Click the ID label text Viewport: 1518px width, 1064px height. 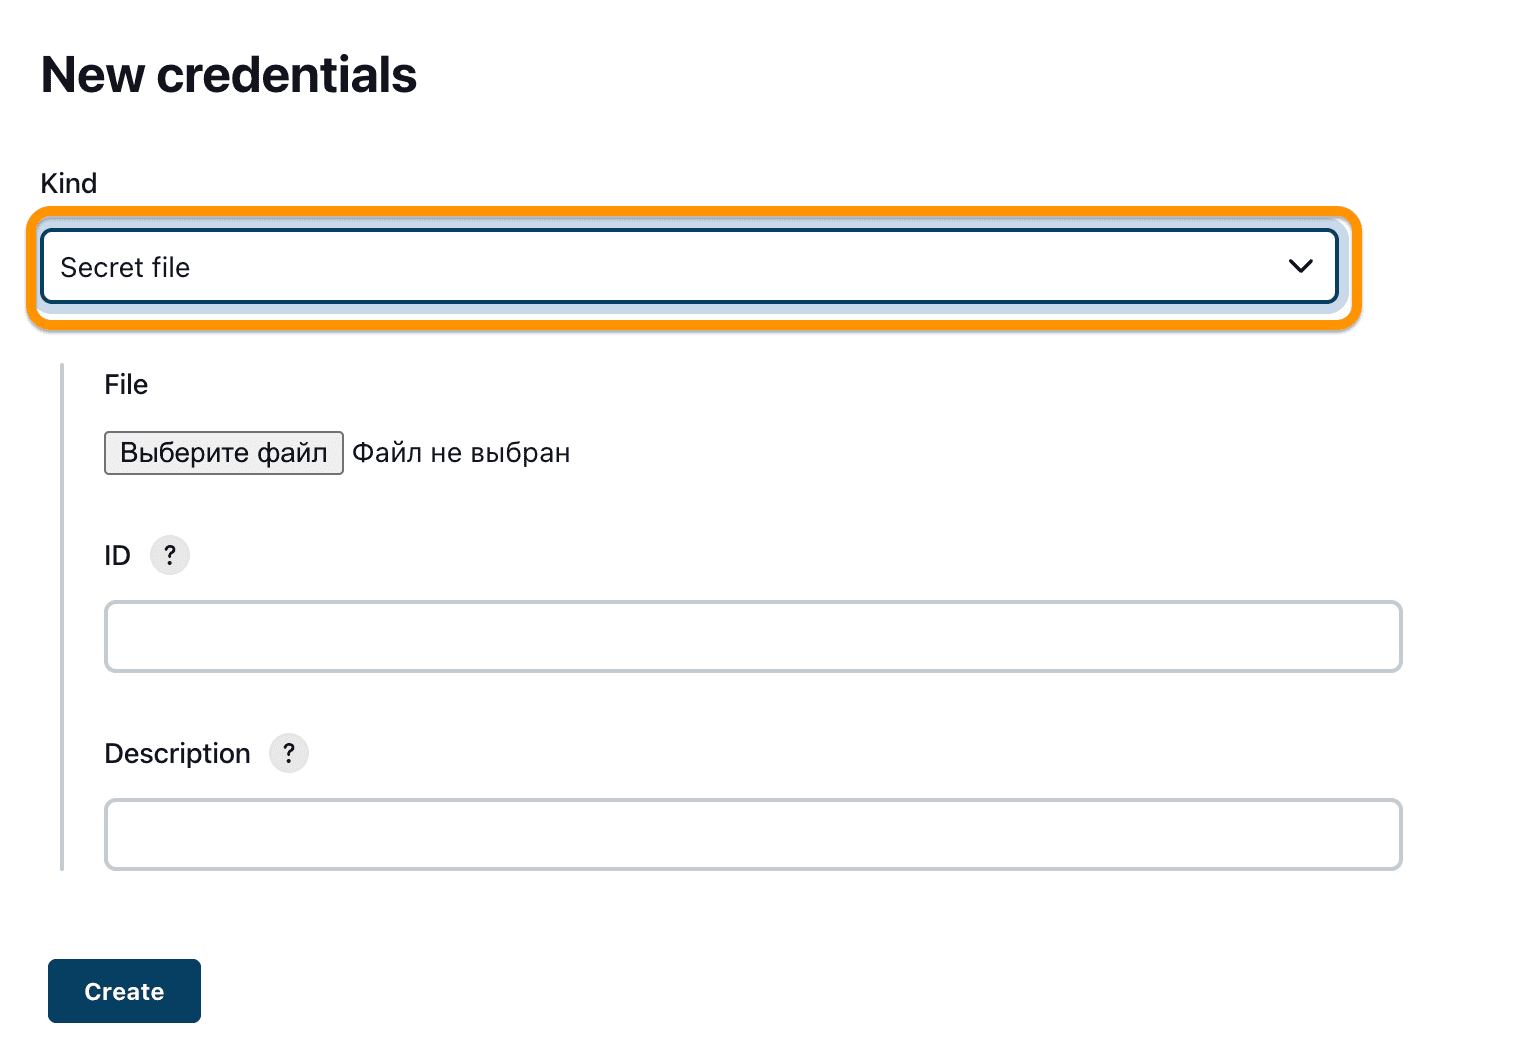[x=117, y=556]
